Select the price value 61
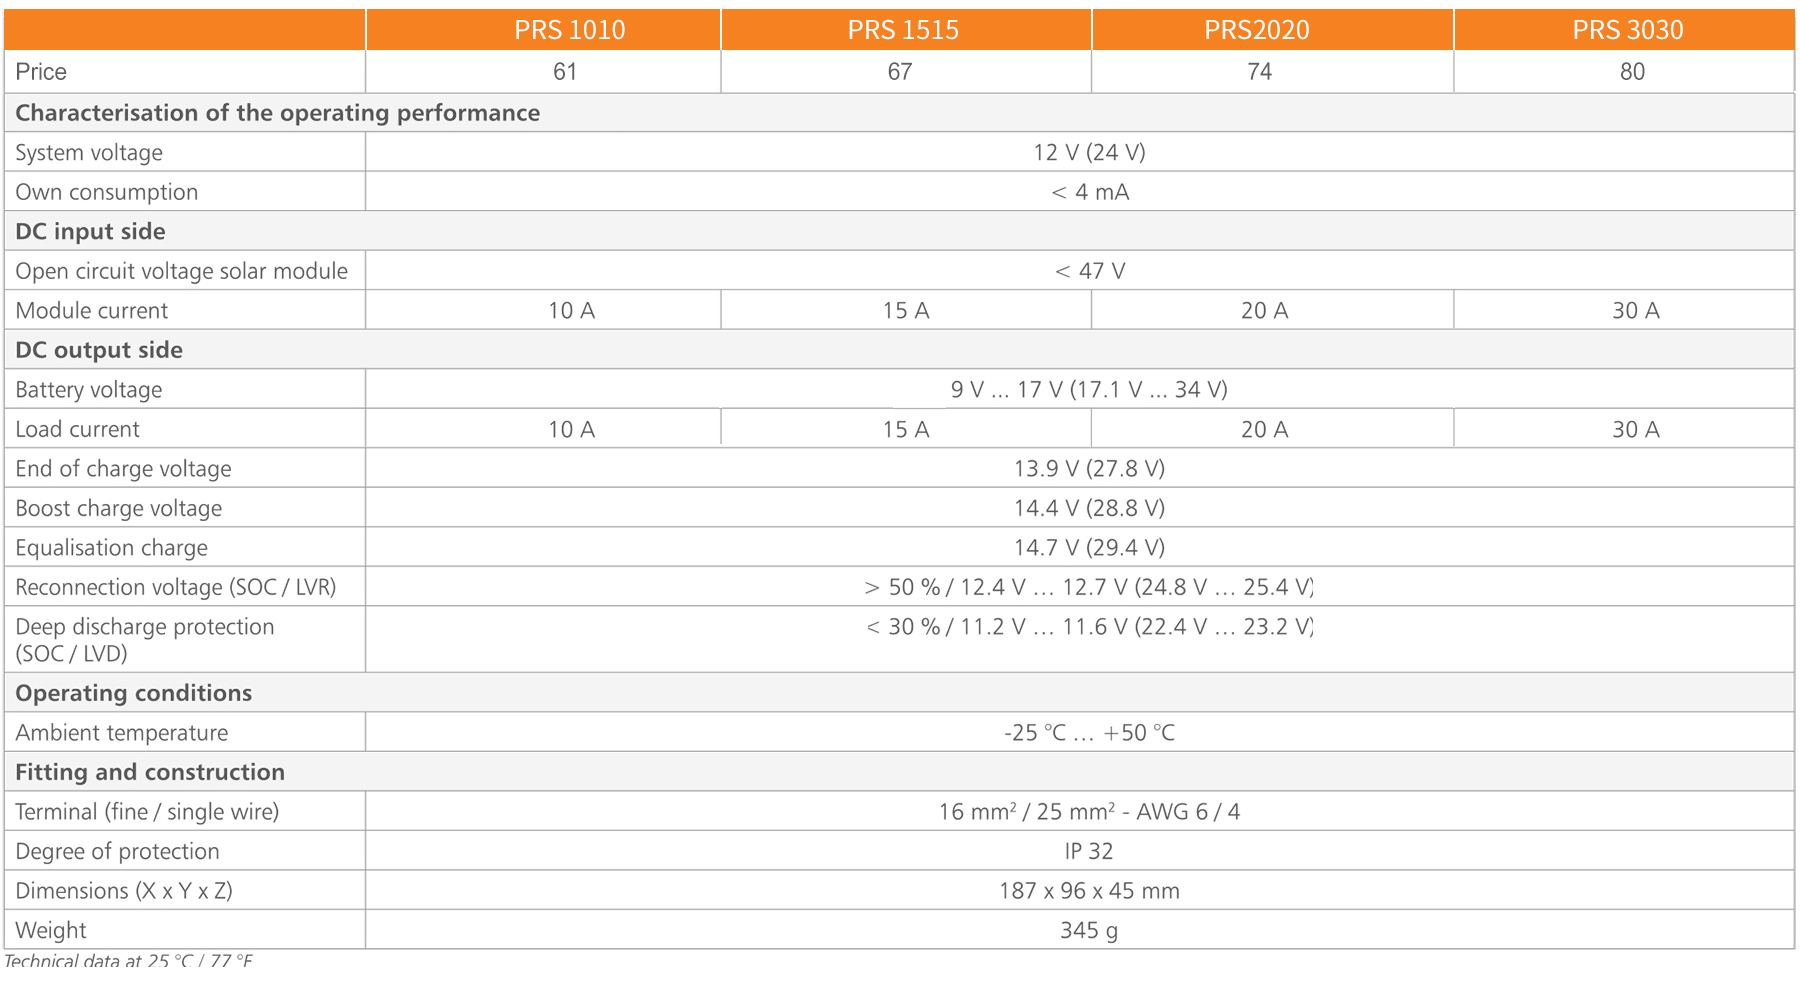 pyautogui.click(x=565, y=72)
